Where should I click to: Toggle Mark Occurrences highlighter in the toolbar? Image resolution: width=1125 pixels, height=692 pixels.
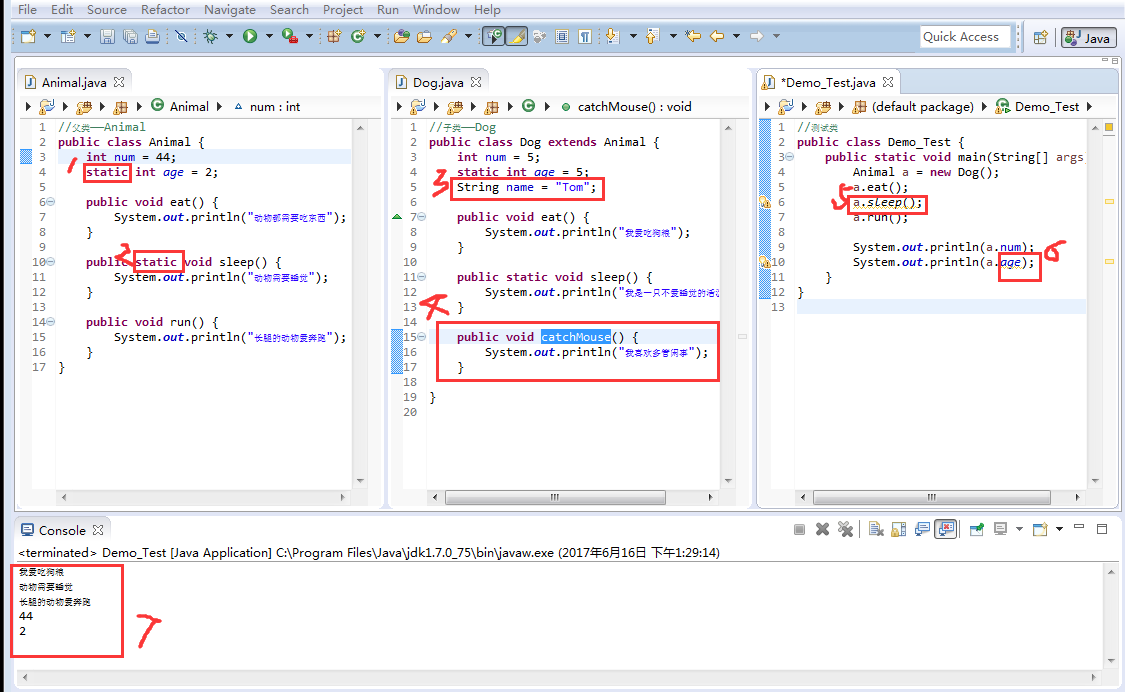tap(517, 36)
